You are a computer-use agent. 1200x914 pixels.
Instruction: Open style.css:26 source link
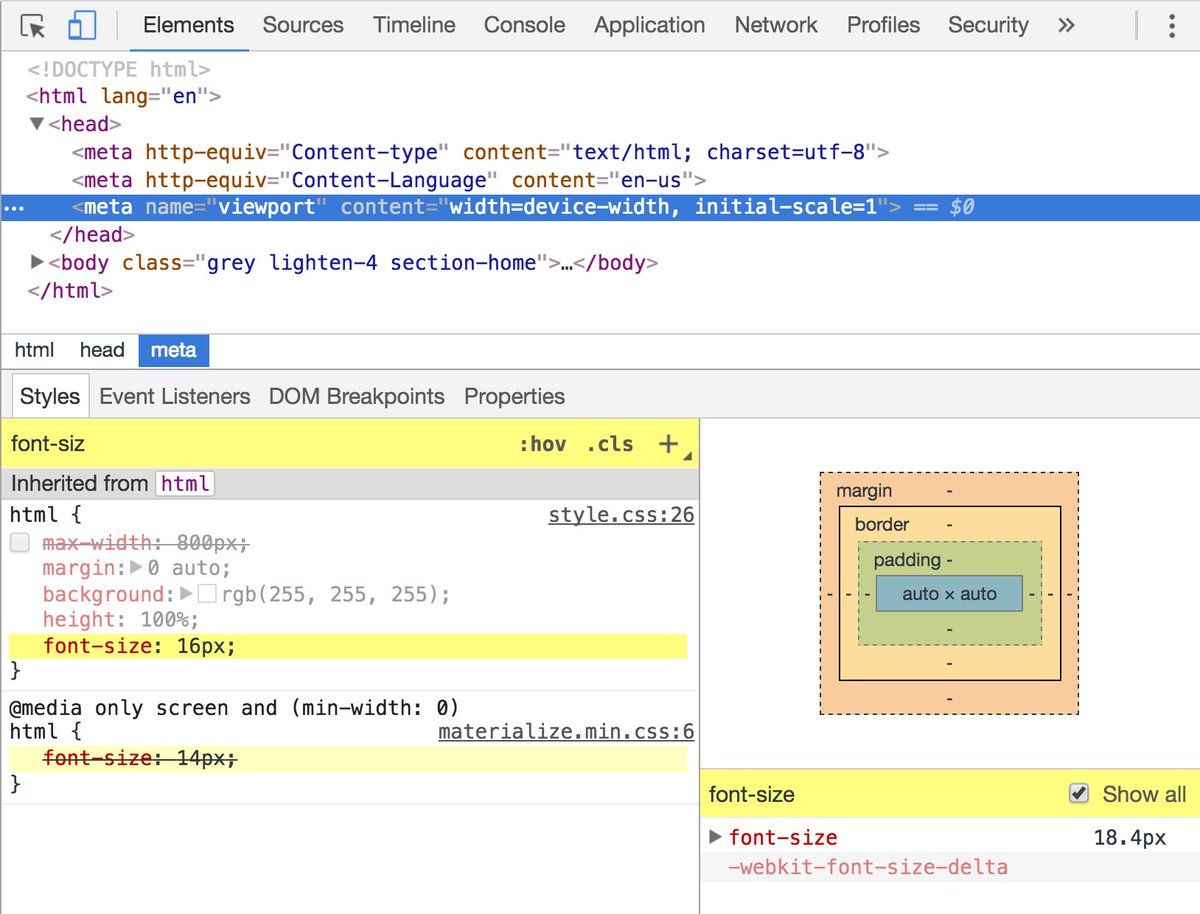click(621, 516)
